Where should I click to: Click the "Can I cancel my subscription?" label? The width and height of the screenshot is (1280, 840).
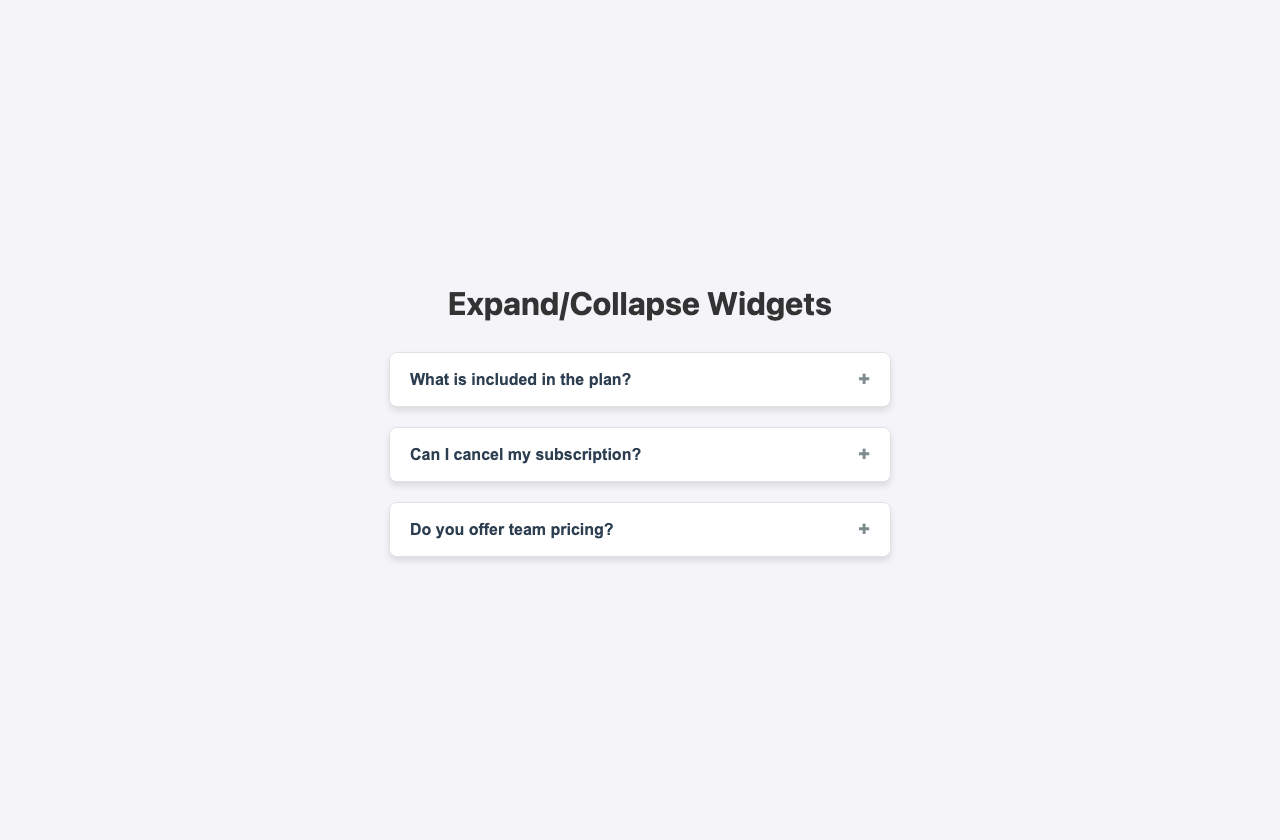525,454
